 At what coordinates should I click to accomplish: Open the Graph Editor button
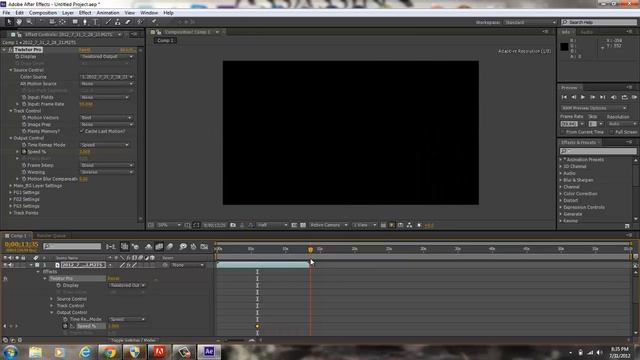tap(204, 247)
